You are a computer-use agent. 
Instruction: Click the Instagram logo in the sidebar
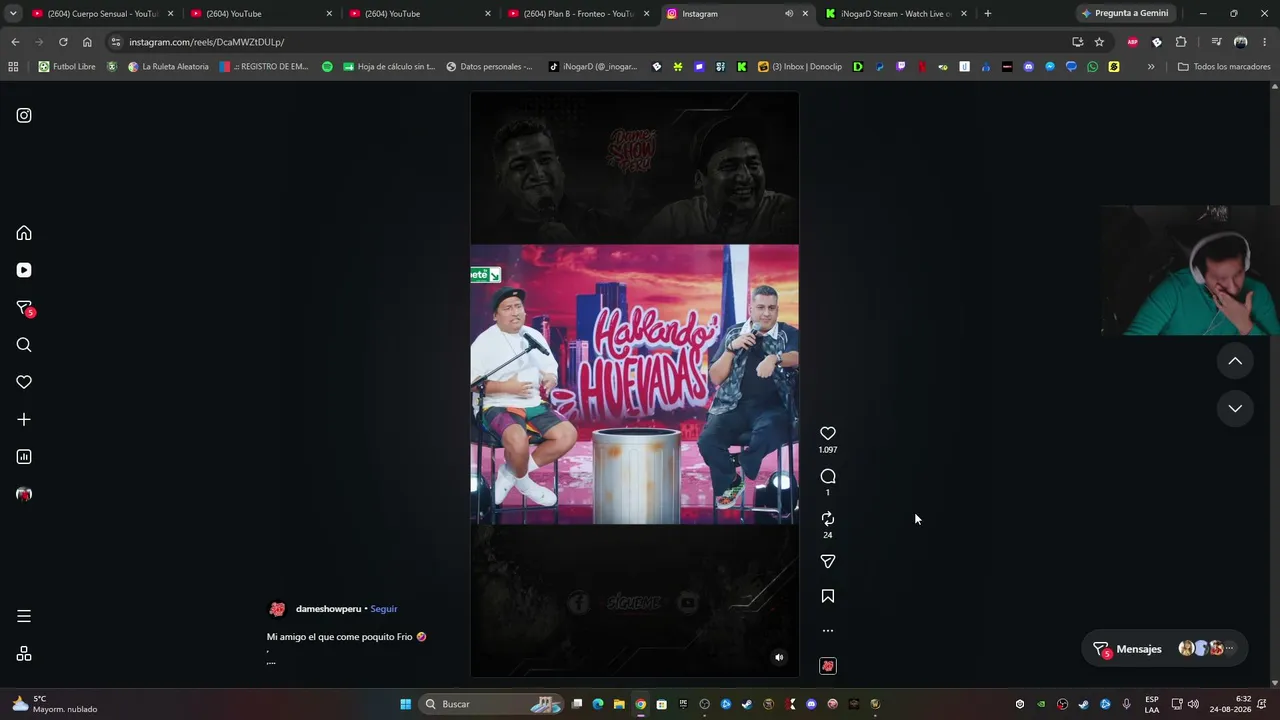24,115
